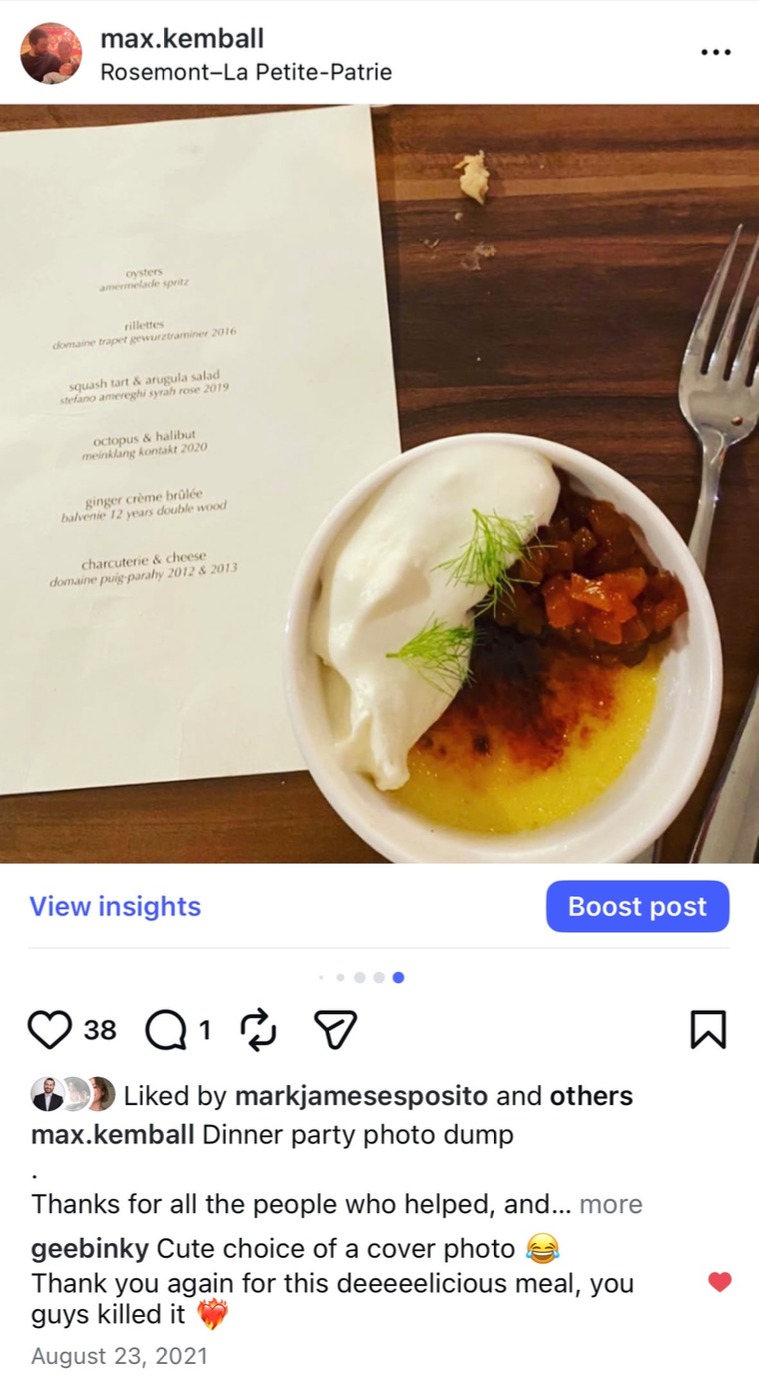The height and width of the screenshot is (1399, 759).
Task: Open the Rosemont–La Petite-Patrie location
Action: click(x=246, y=72)
